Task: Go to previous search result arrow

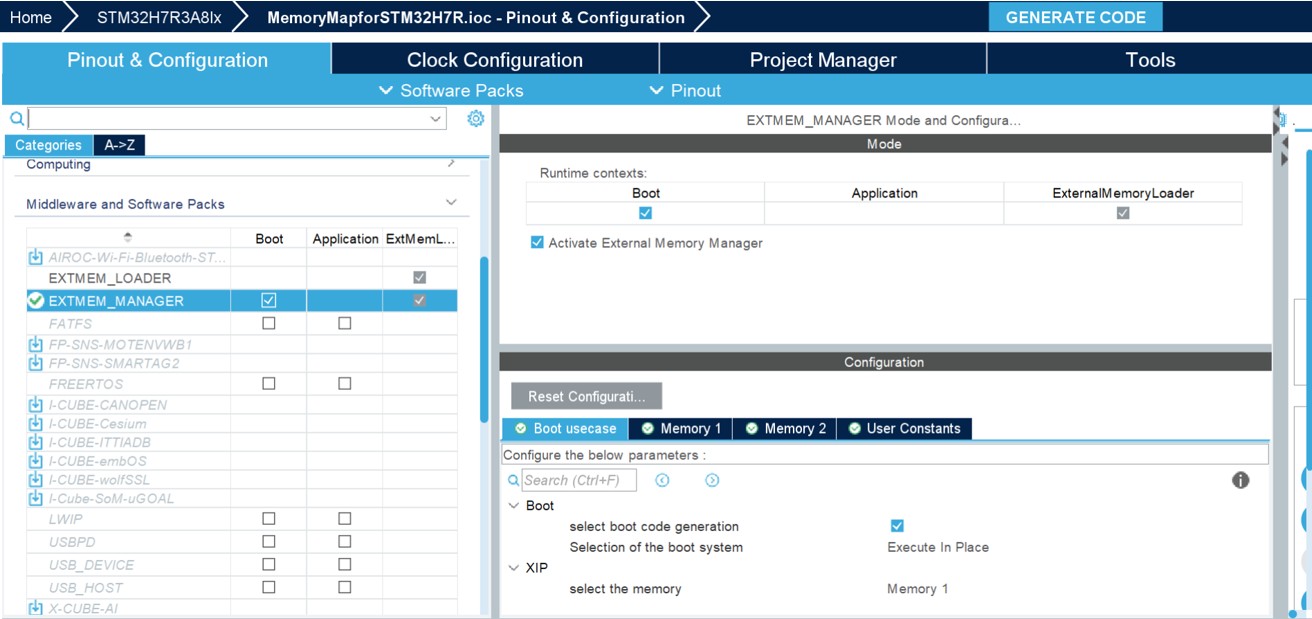Action: coord(662,480)
